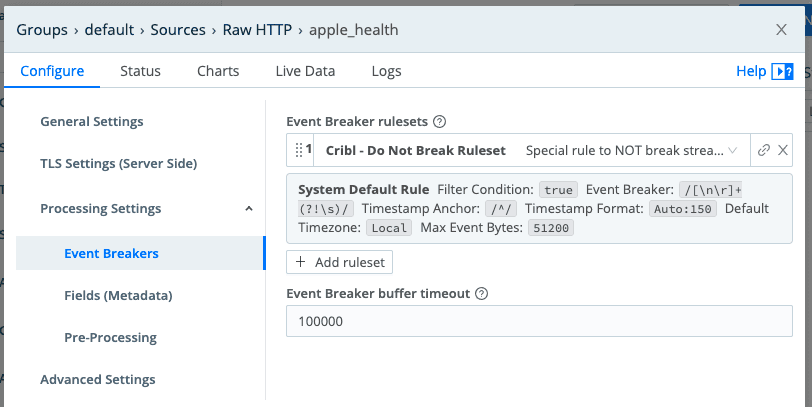This screenshot has height=407, width=812.
Task: Collapse the Processing Settings section
Action: (248, 209)
